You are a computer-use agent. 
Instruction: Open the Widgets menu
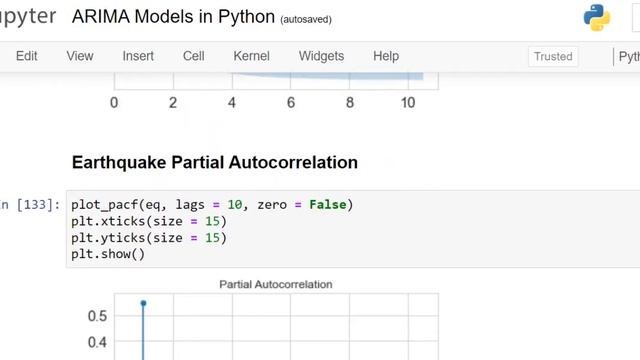[x=321, y=56]
